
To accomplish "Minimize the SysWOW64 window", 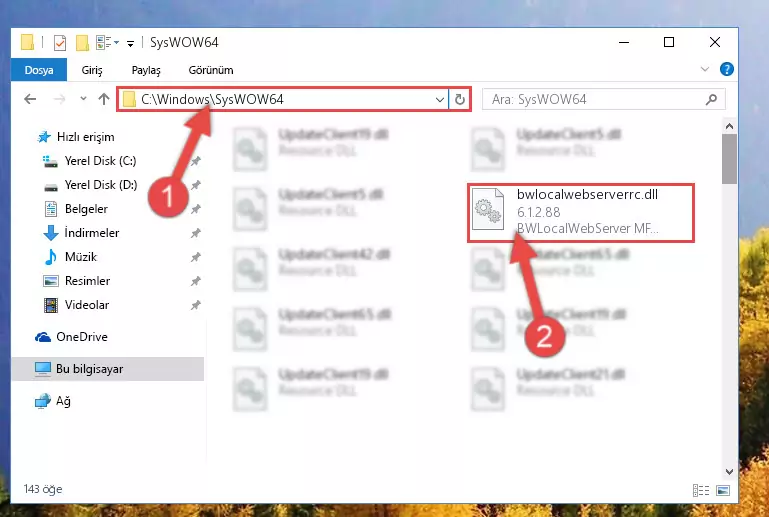I will point(624,43).
